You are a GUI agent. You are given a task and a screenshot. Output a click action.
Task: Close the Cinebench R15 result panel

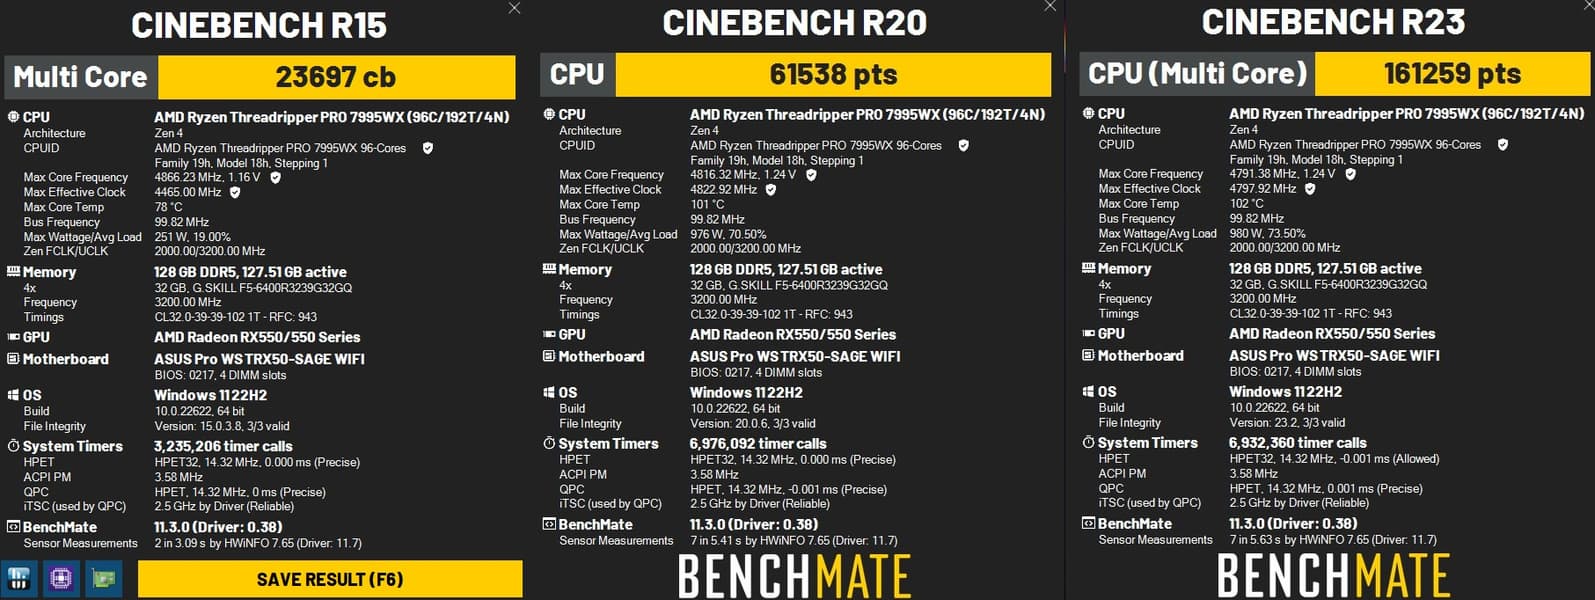click(x=514, y=8)
